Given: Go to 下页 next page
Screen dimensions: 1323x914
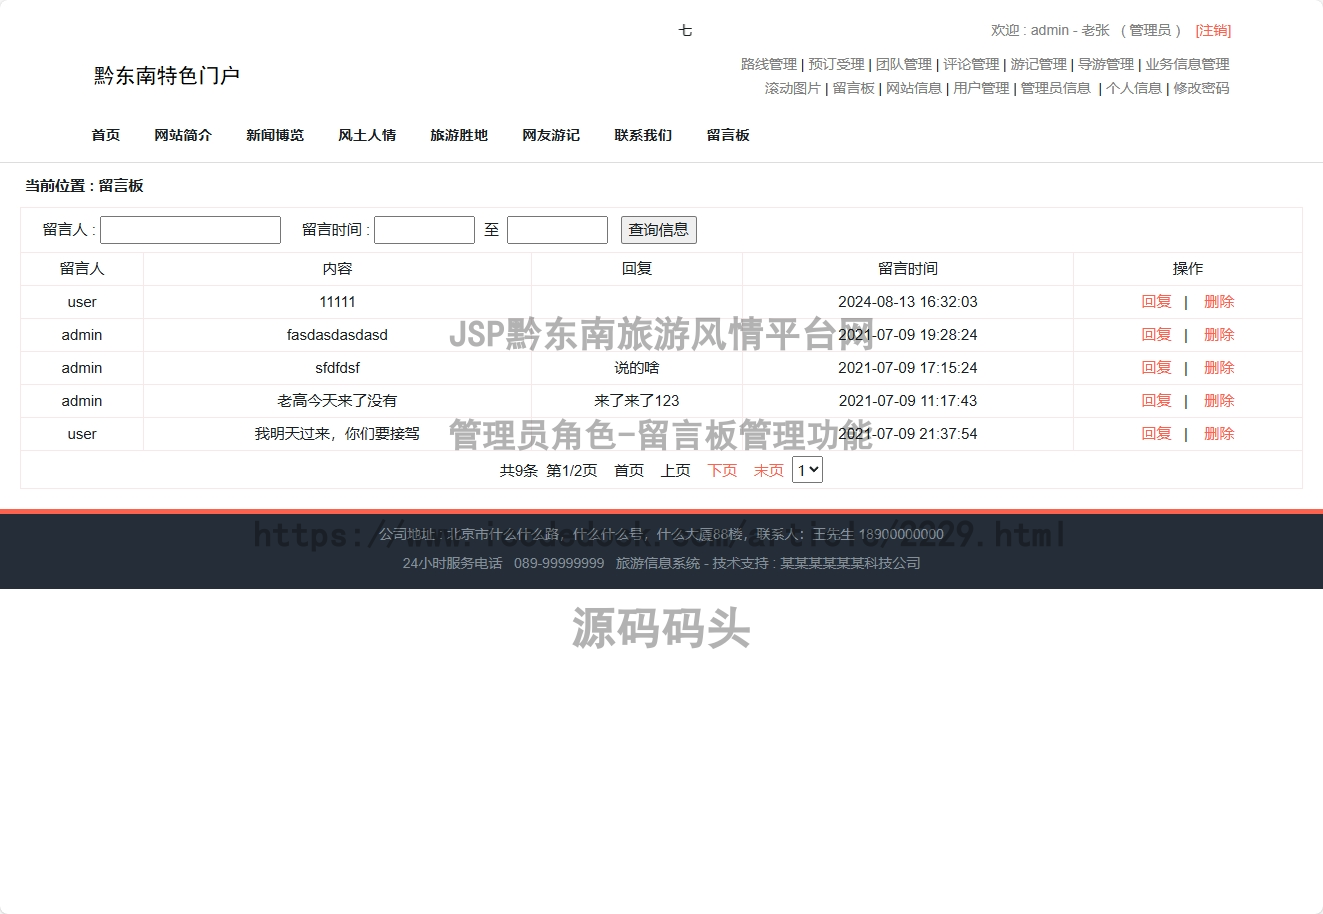Looking at the screenshot, I should [x=722, y=471].
